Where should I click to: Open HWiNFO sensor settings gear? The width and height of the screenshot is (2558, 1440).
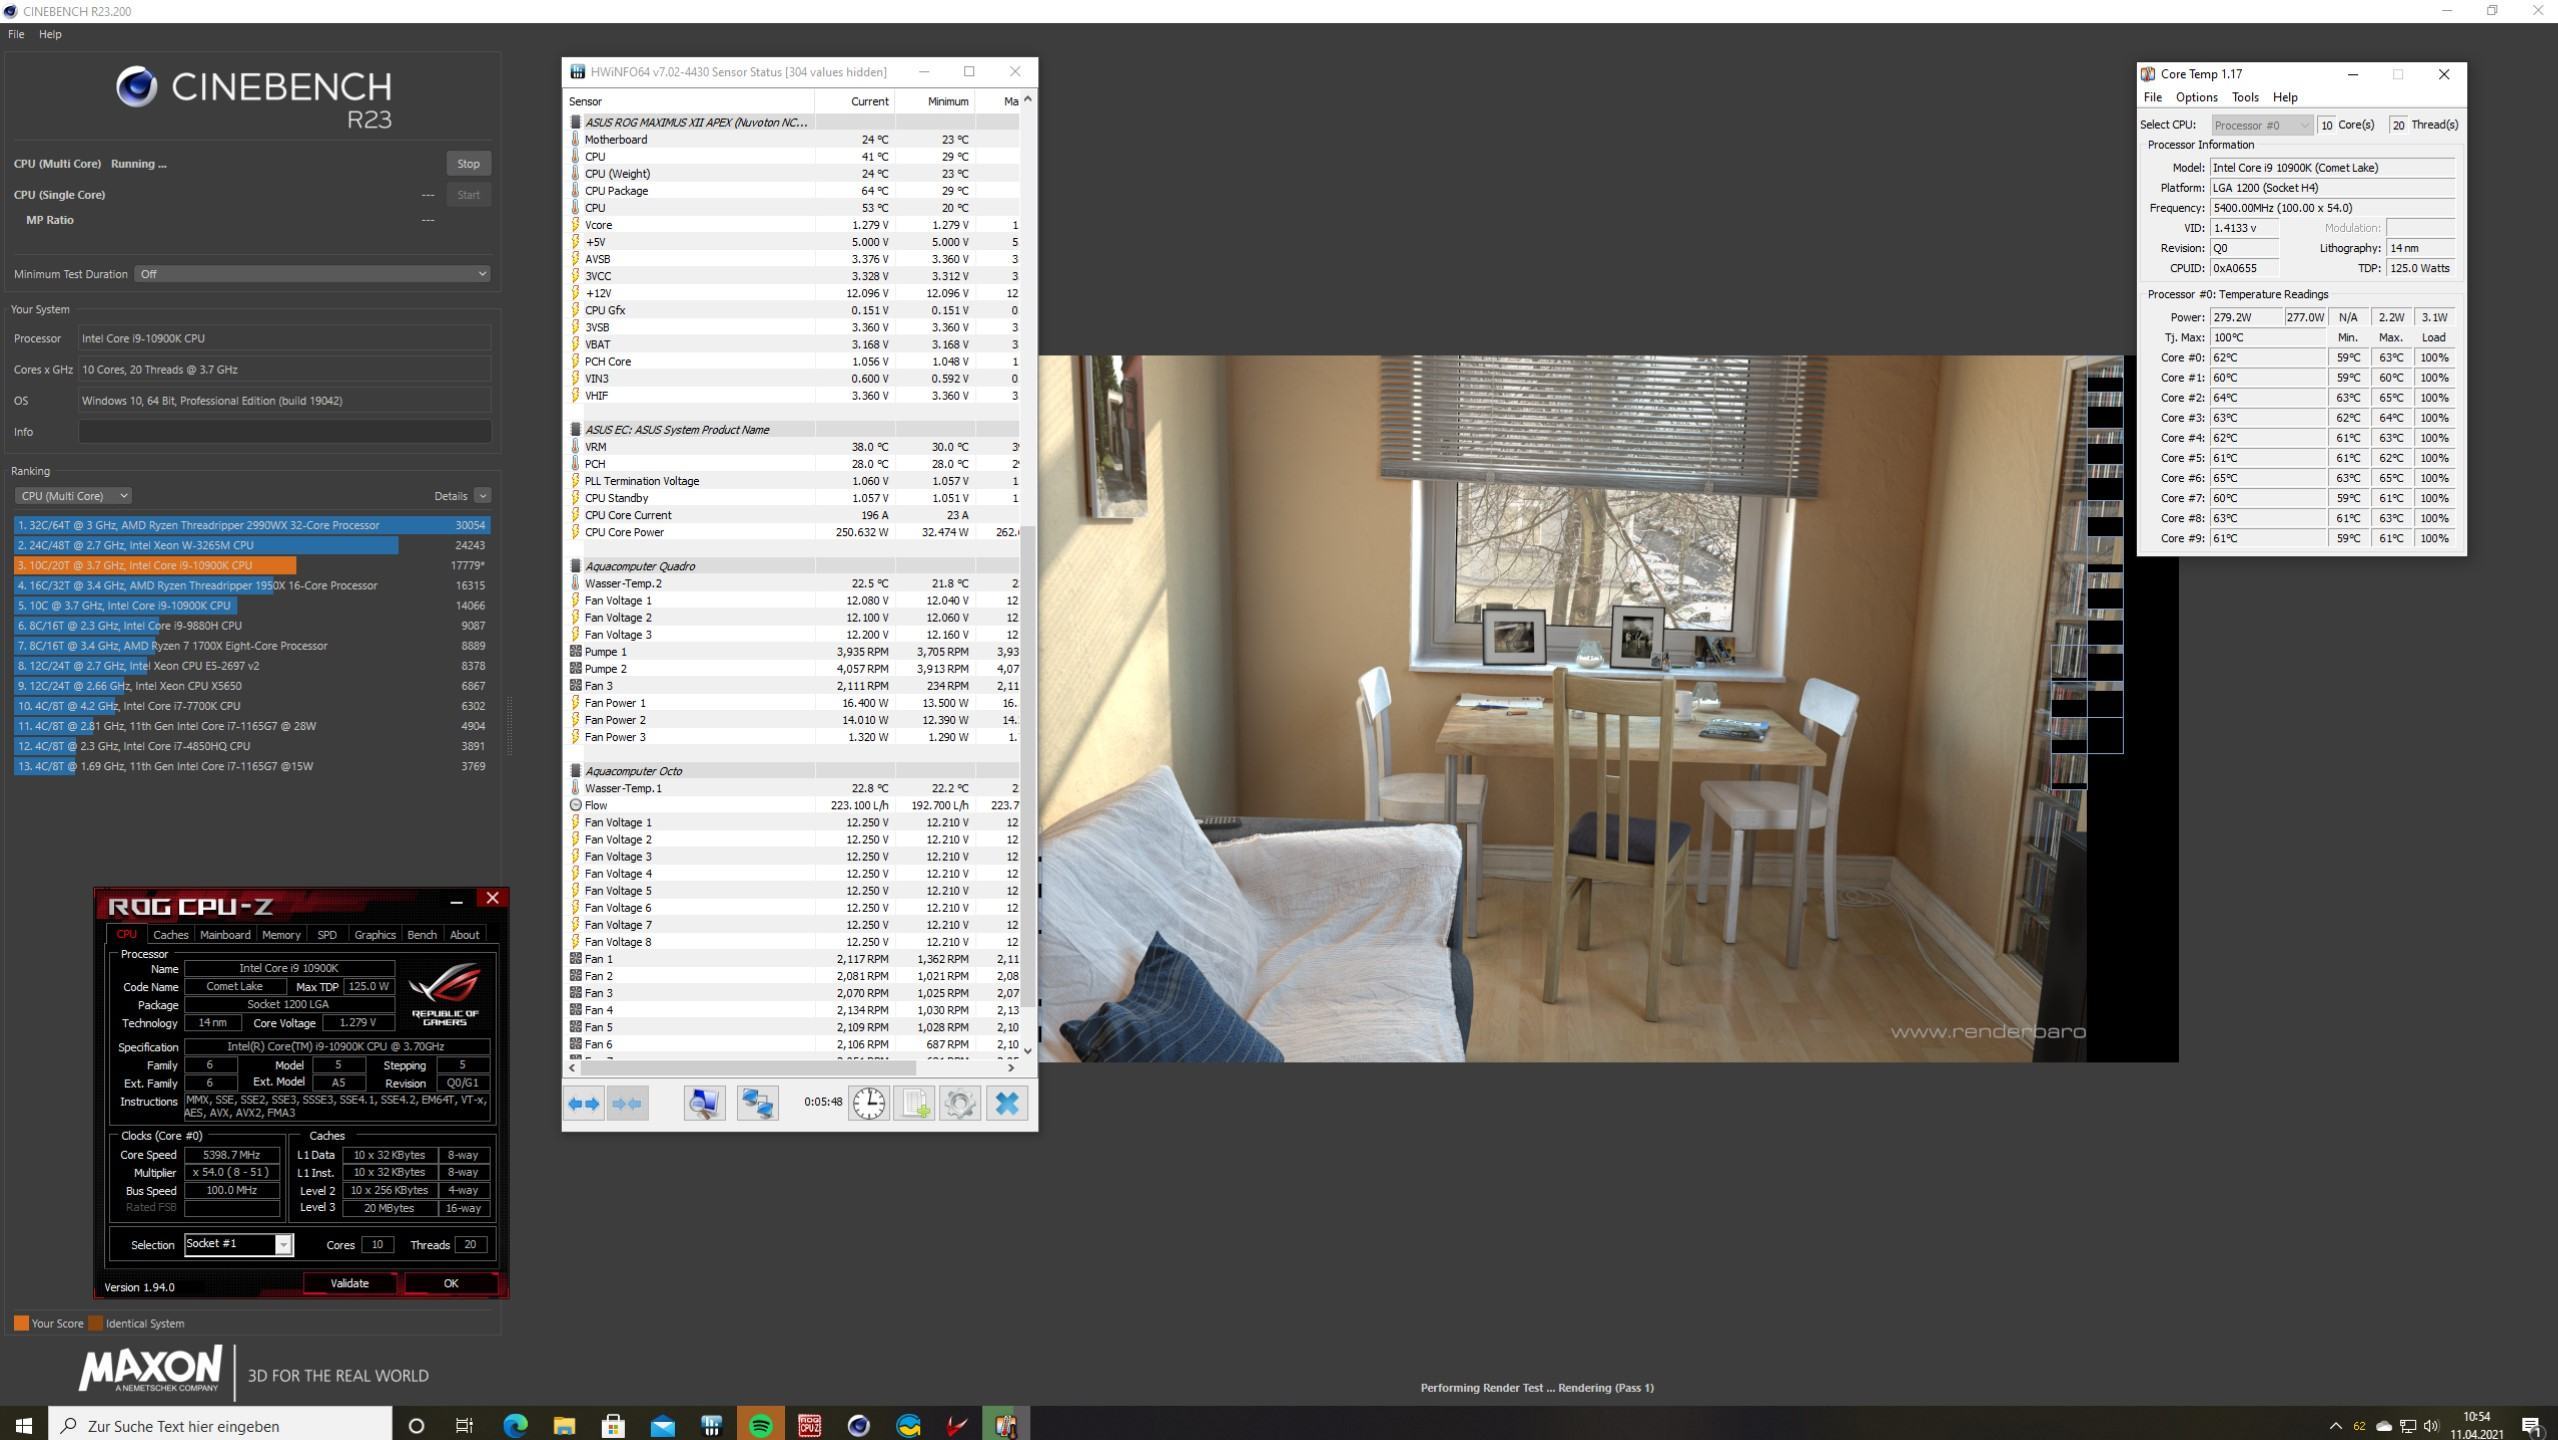click(x=960, y=1104)
